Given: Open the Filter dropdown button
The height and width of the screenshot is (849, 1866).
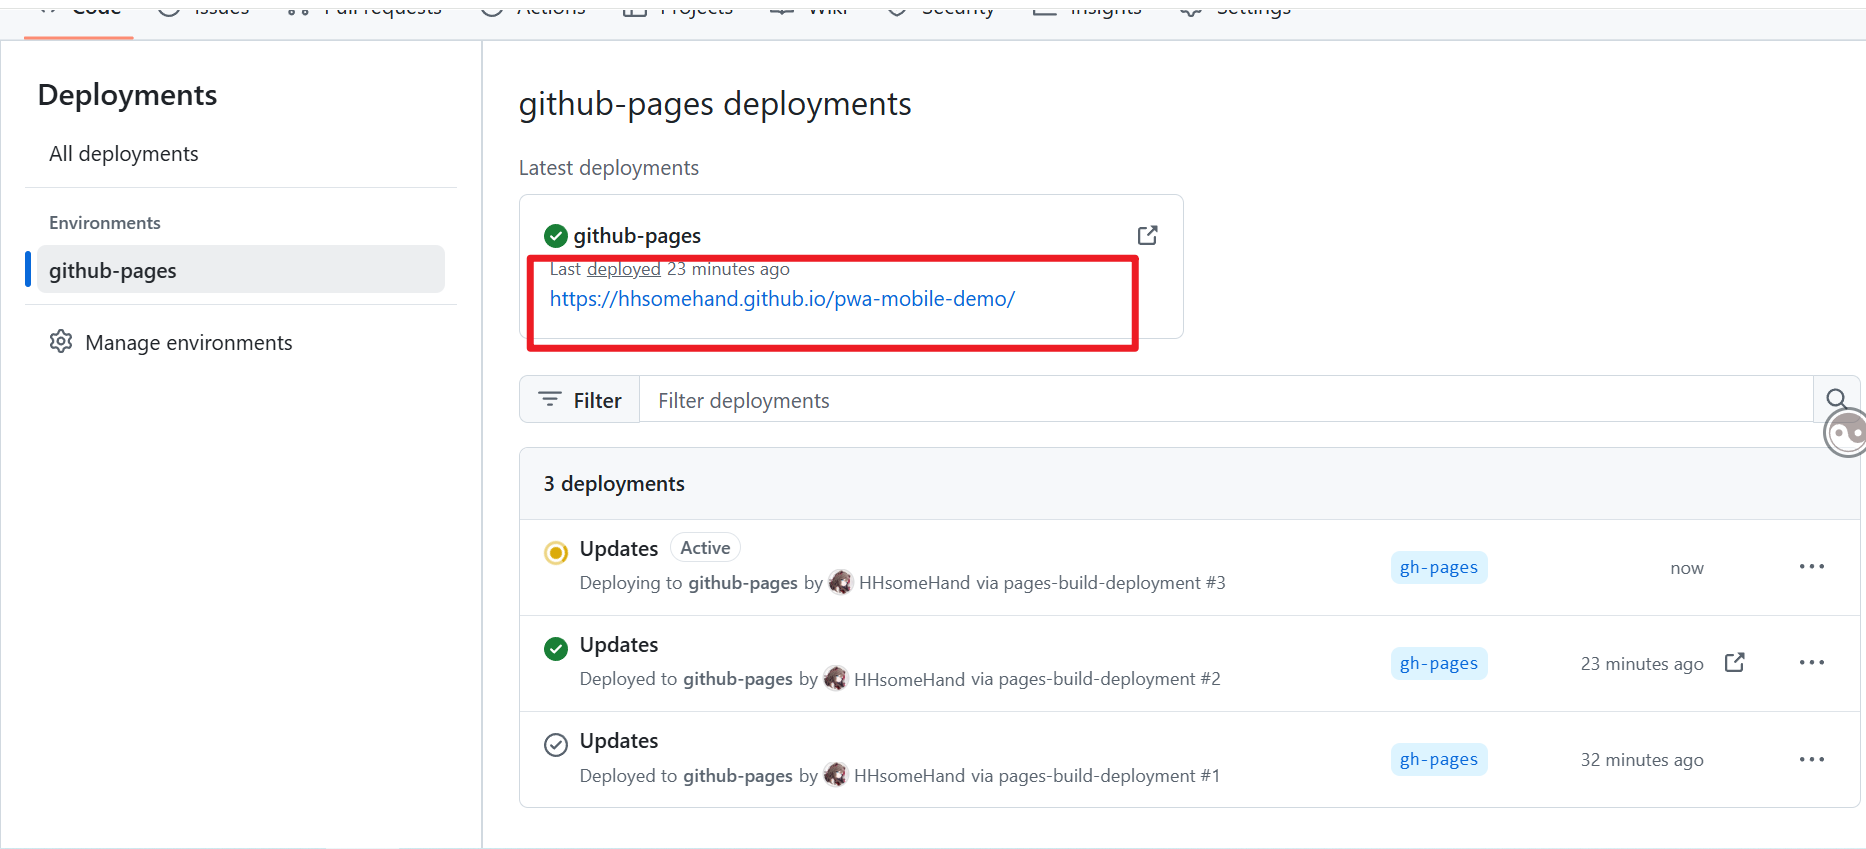Looking at the screenshot, I should tap(580, 400).
